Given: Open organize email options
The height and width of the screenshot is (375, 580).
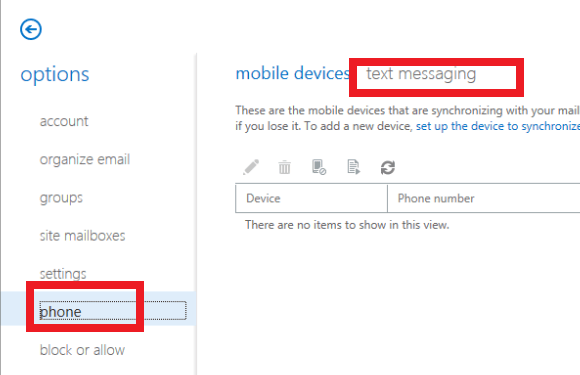Looking at the screenshot, I should (x=85, y=160).
